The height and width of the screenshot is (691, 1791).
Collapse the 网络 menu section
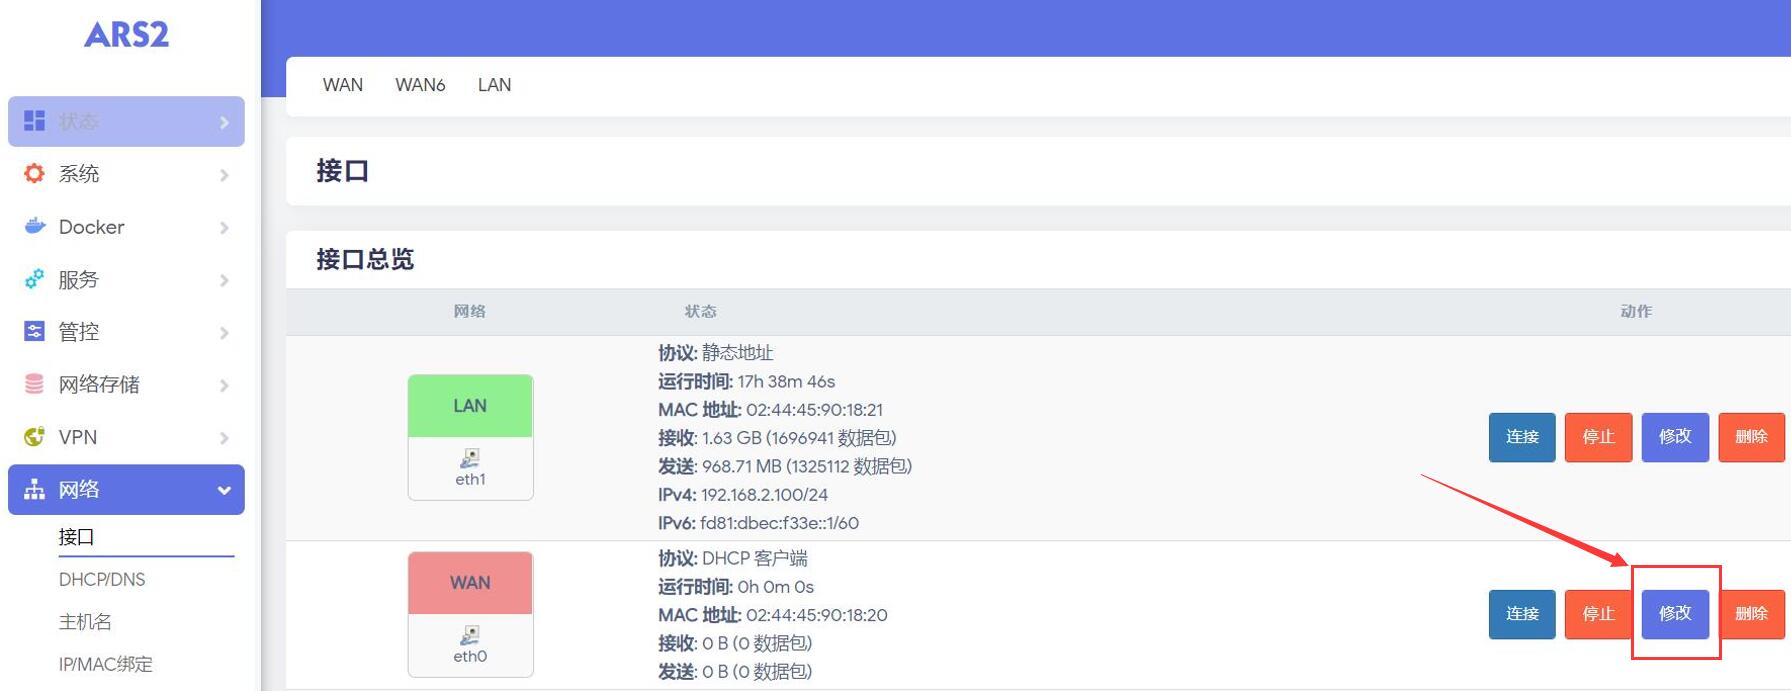[224, 490]
